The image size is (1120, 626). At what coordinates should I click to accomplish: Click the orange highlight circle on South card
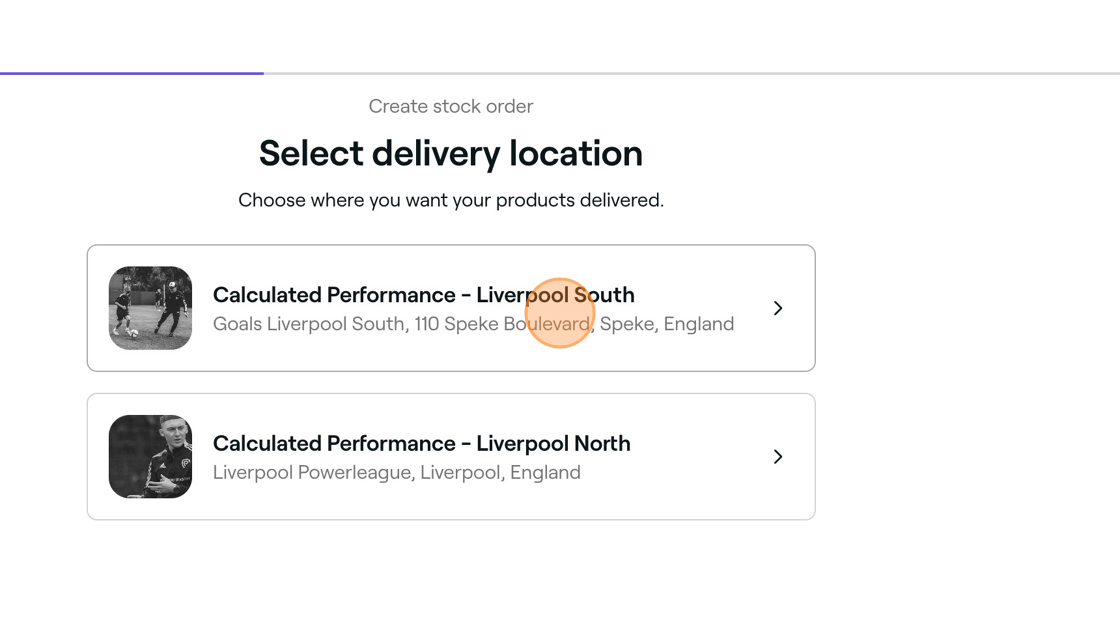pos(560,313)
